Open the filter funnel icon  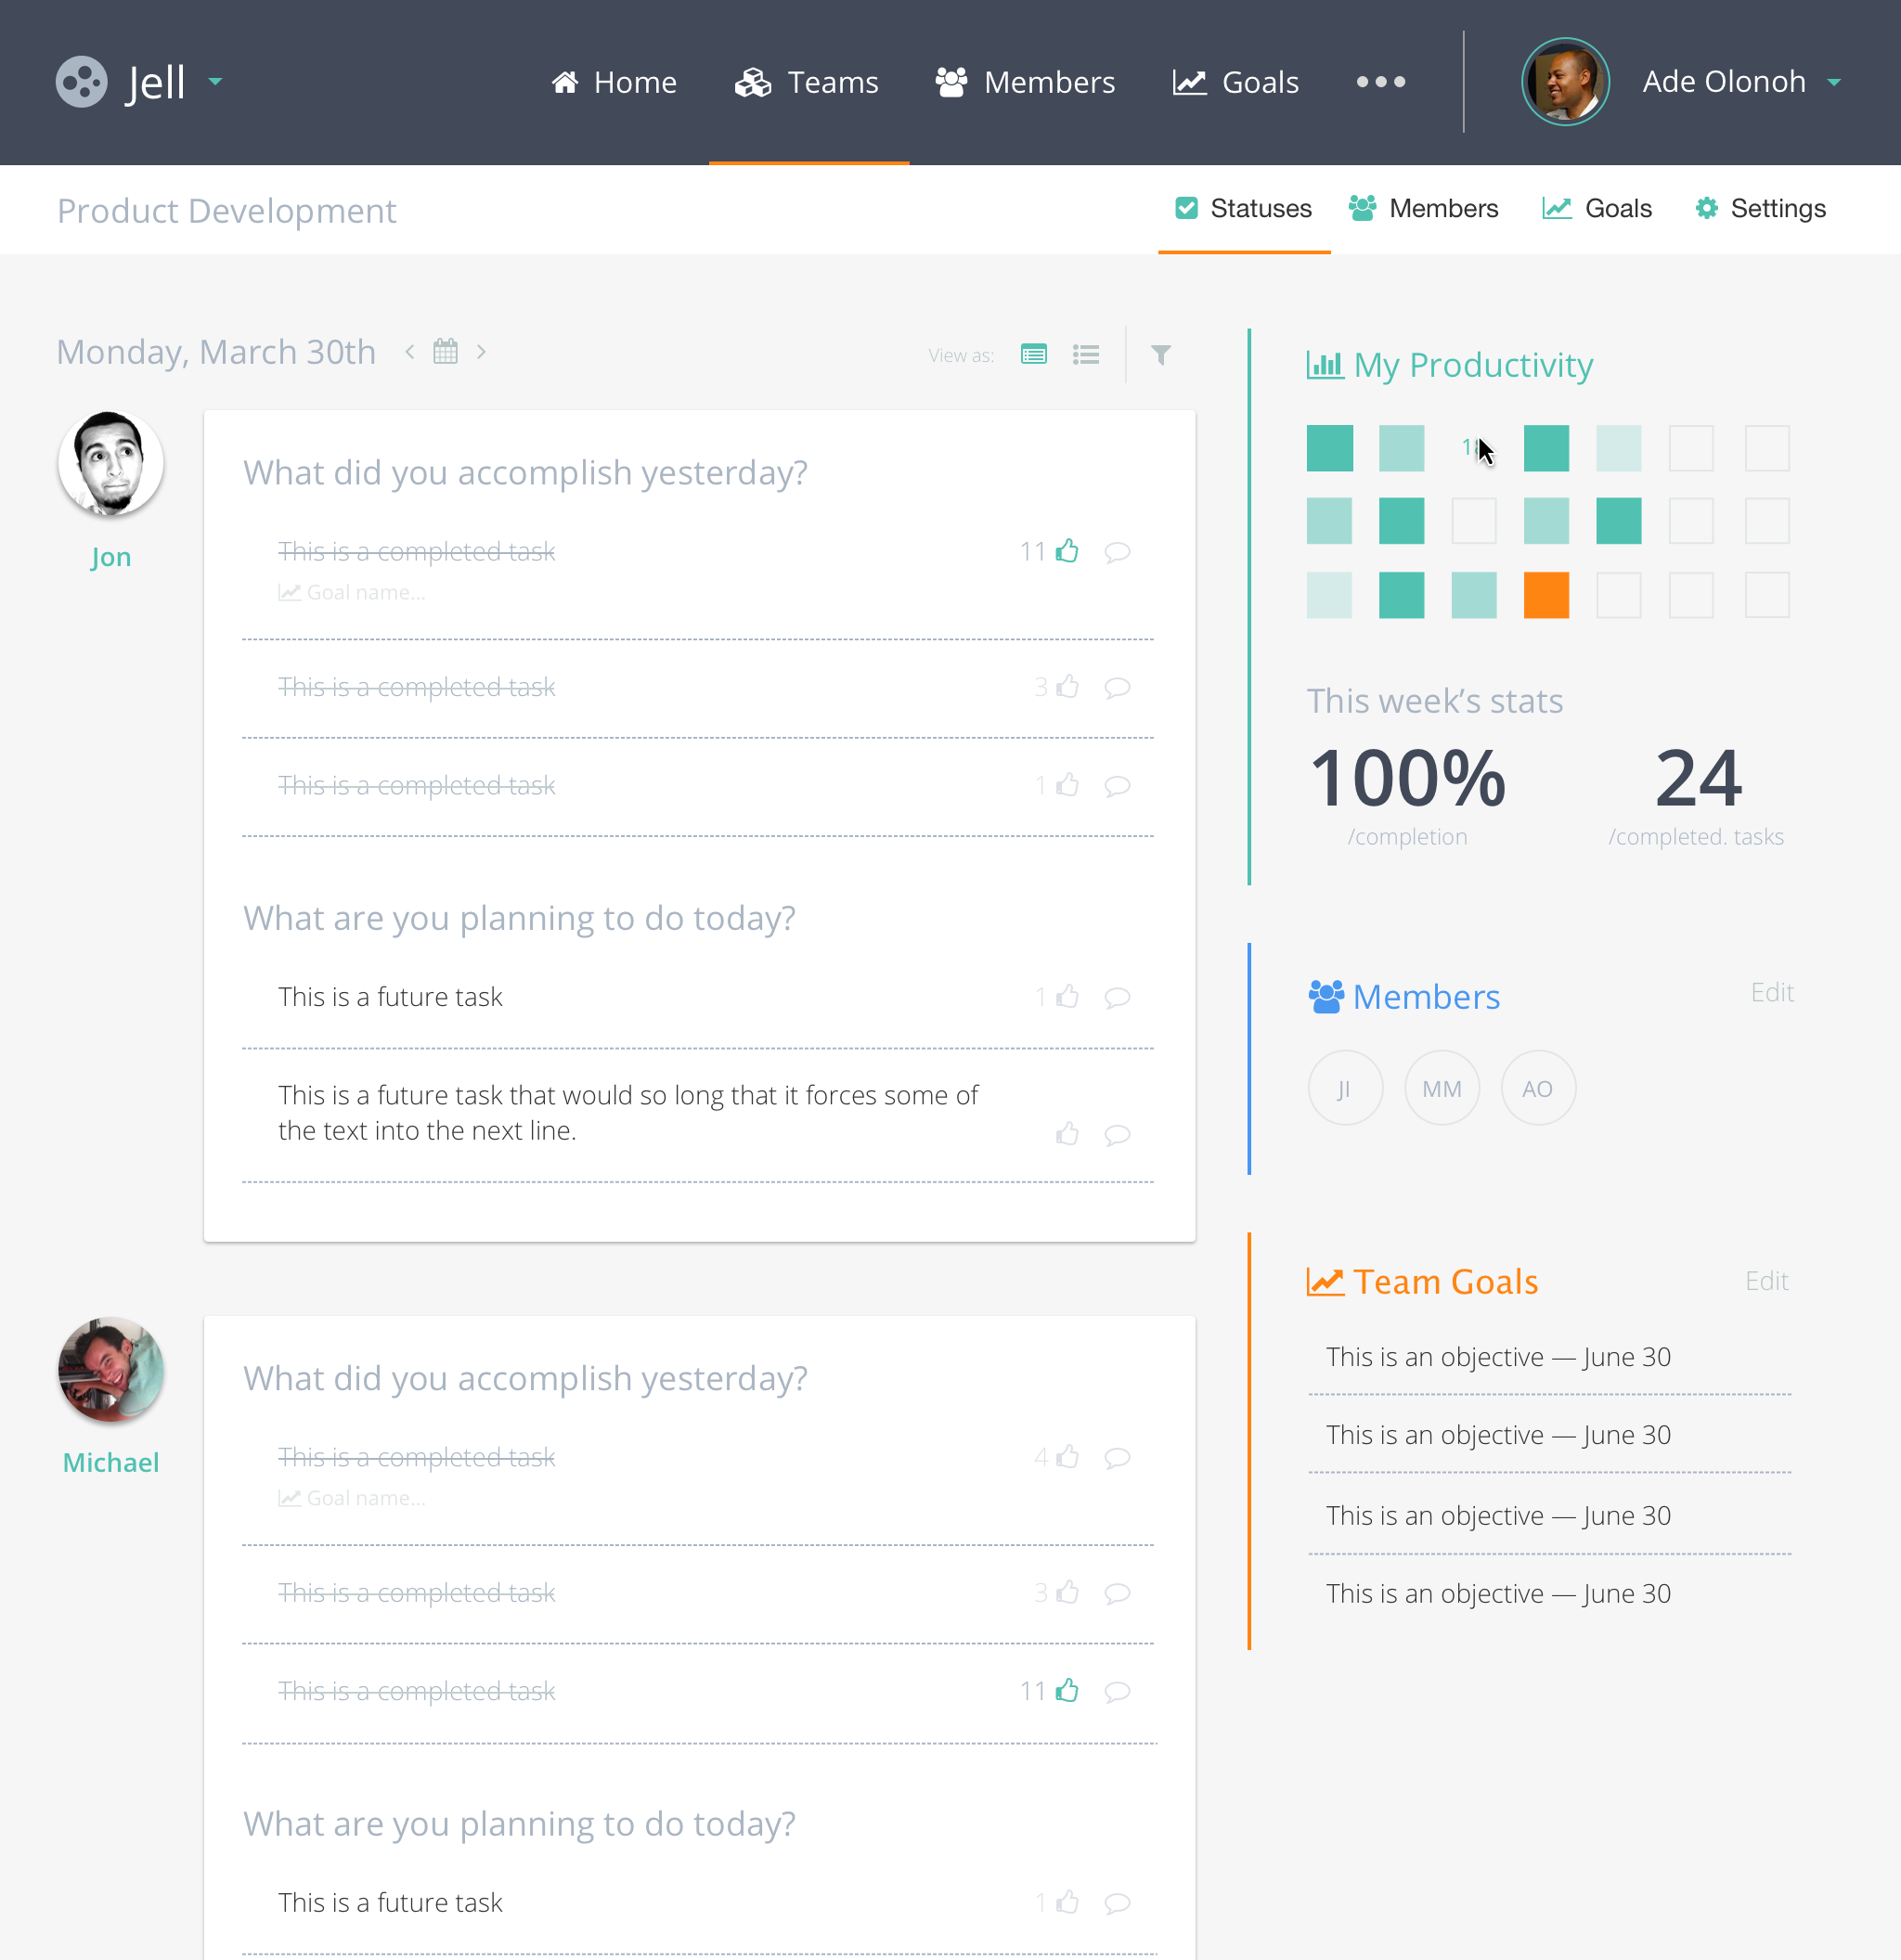coord(1160,354)
